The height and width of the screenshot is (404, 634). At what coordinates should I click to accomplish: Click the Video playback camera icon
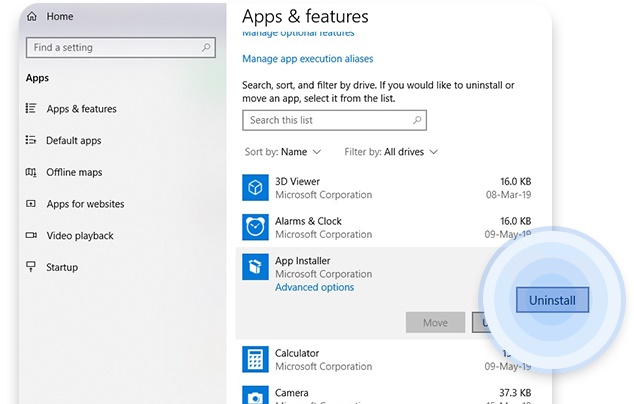coord(31,235)
